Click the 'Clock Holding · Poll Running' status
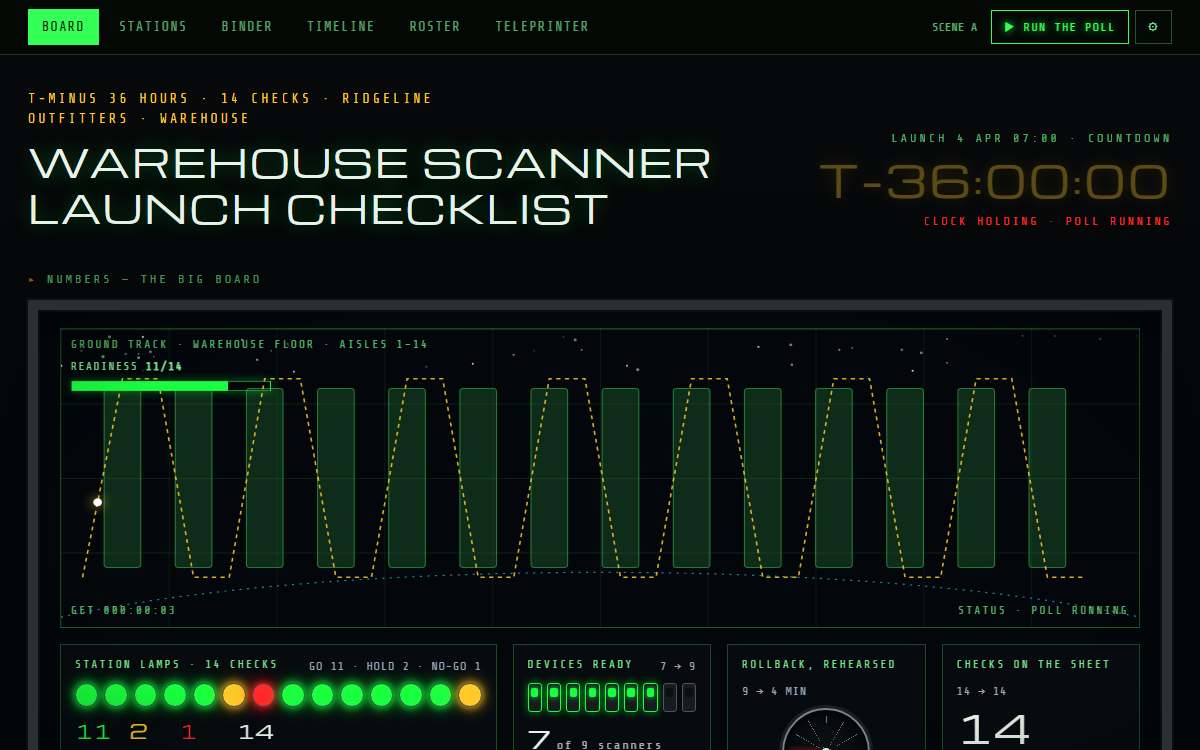This screenshot has height=750, width=1200. pos(1047,222)
